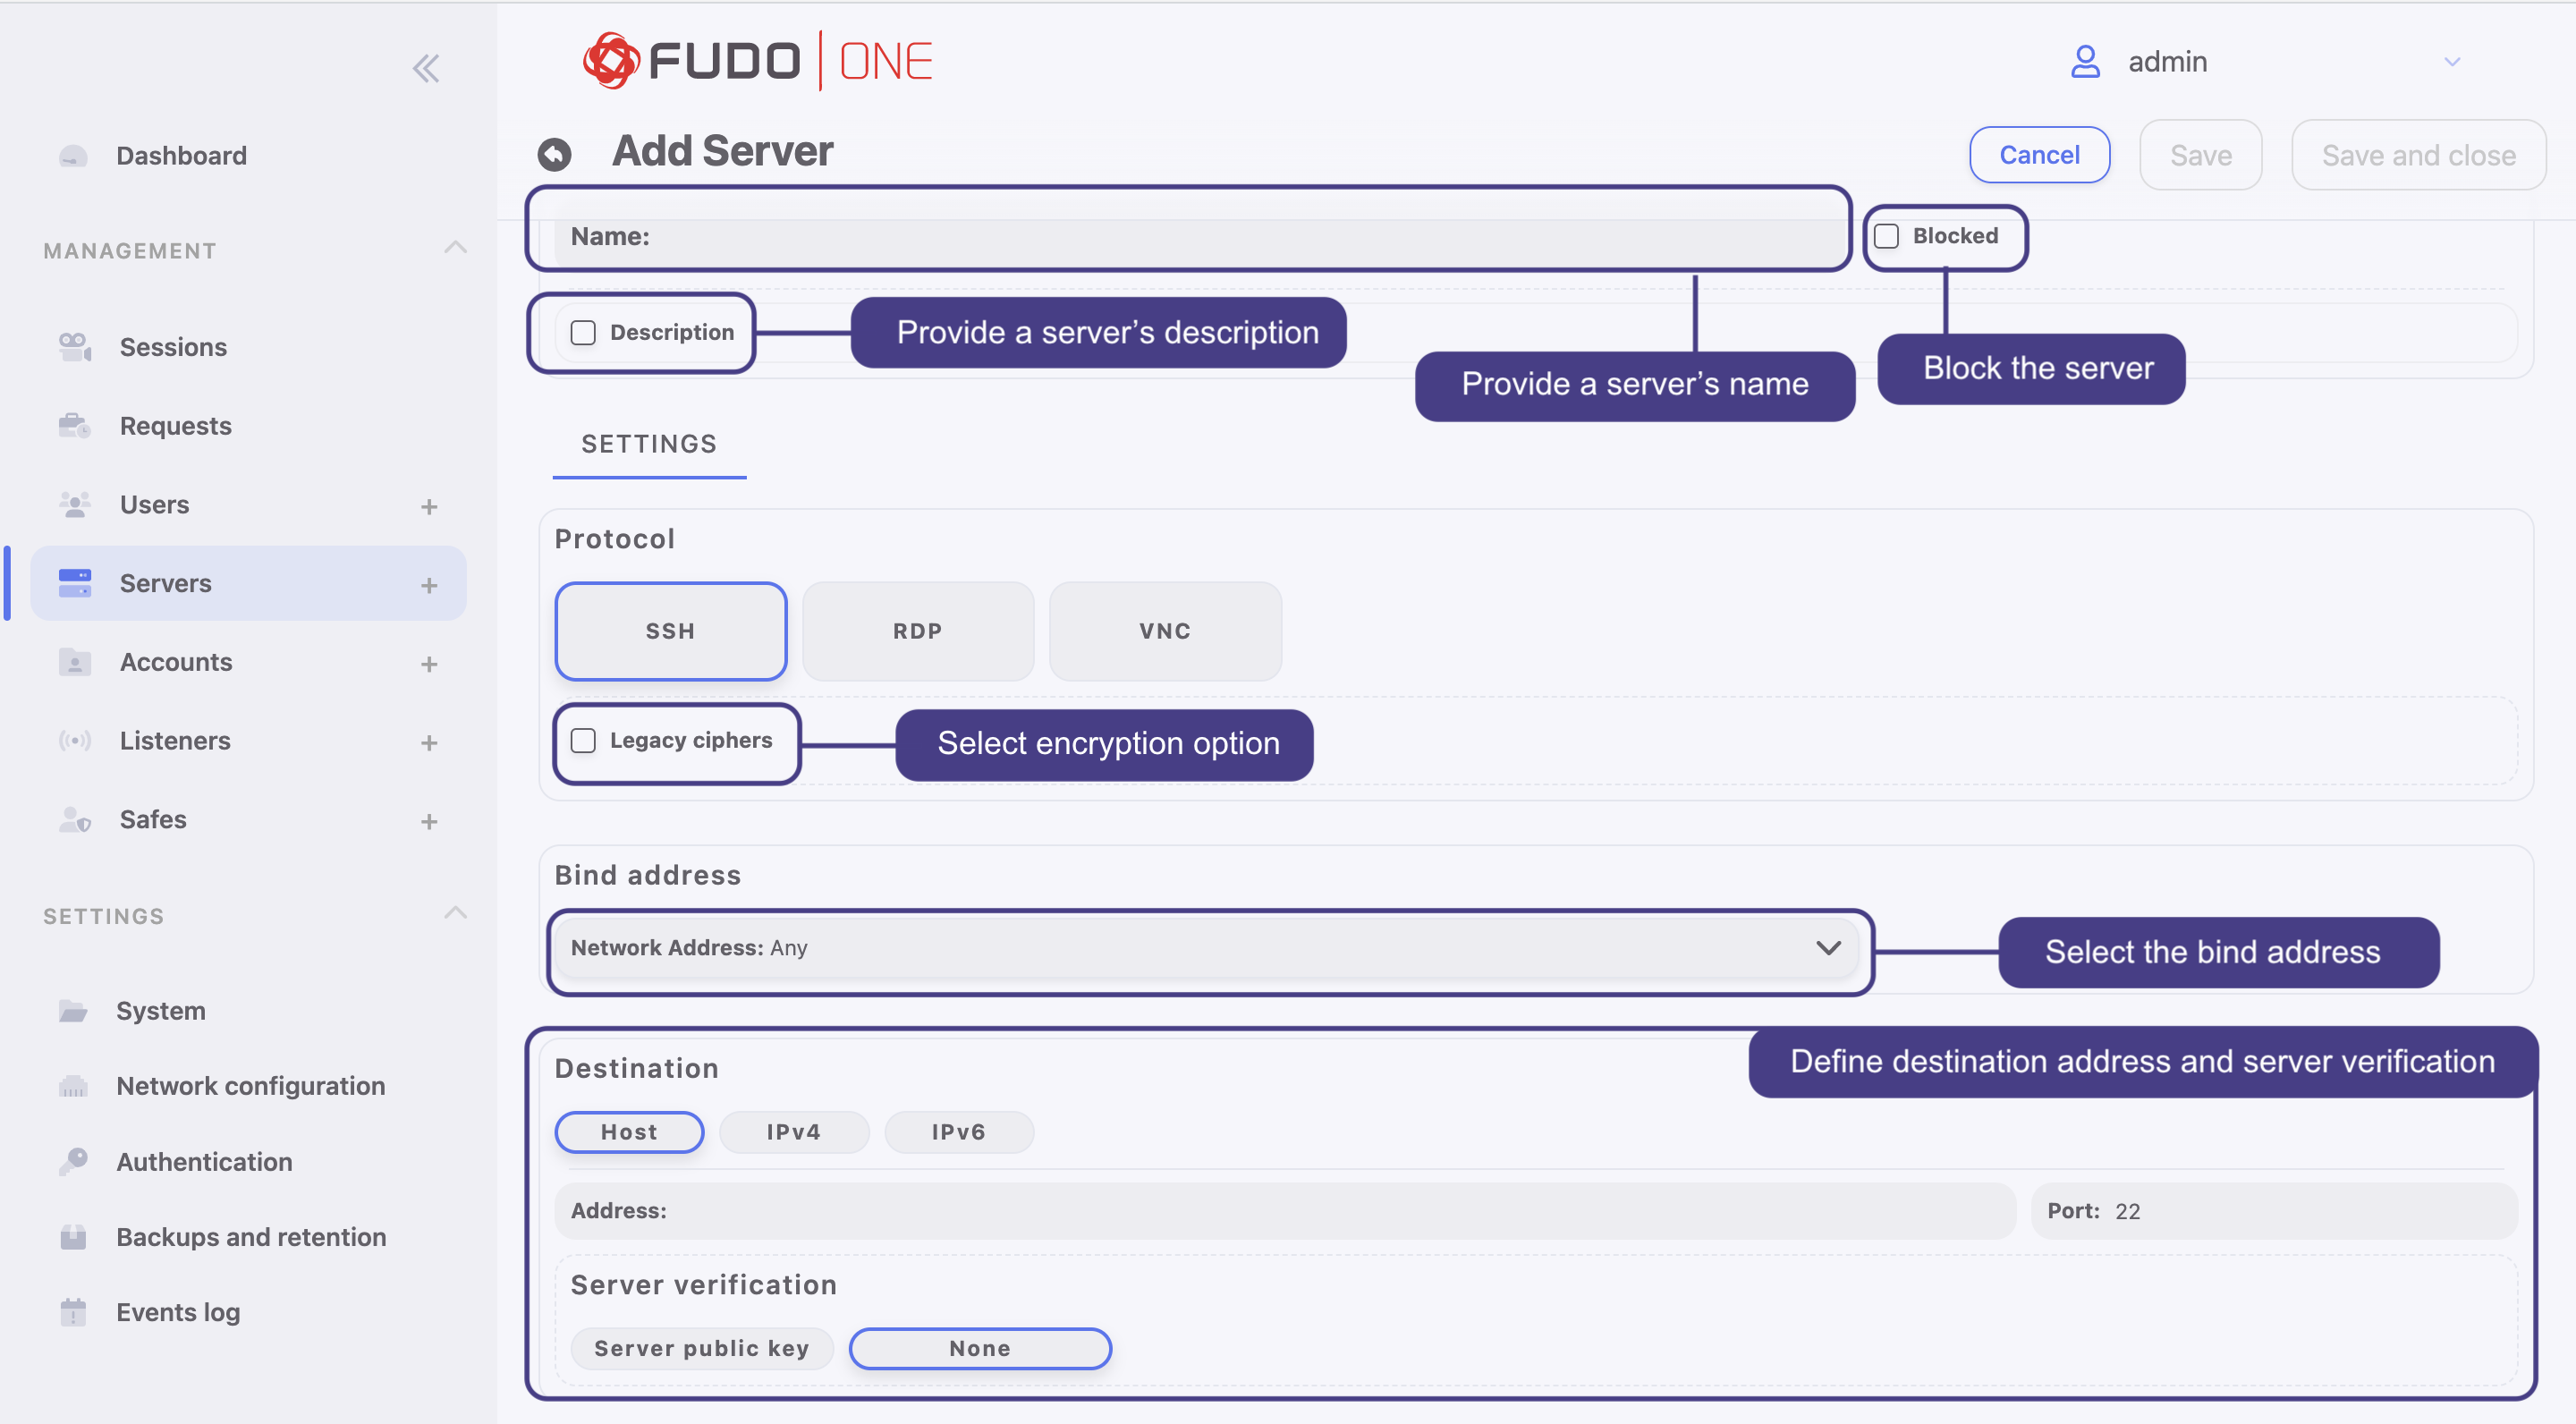The width and height of the screenshot is (2576, 1424).
Task: Click the Accounts sidebar icon
Action: tap(73, 661)
